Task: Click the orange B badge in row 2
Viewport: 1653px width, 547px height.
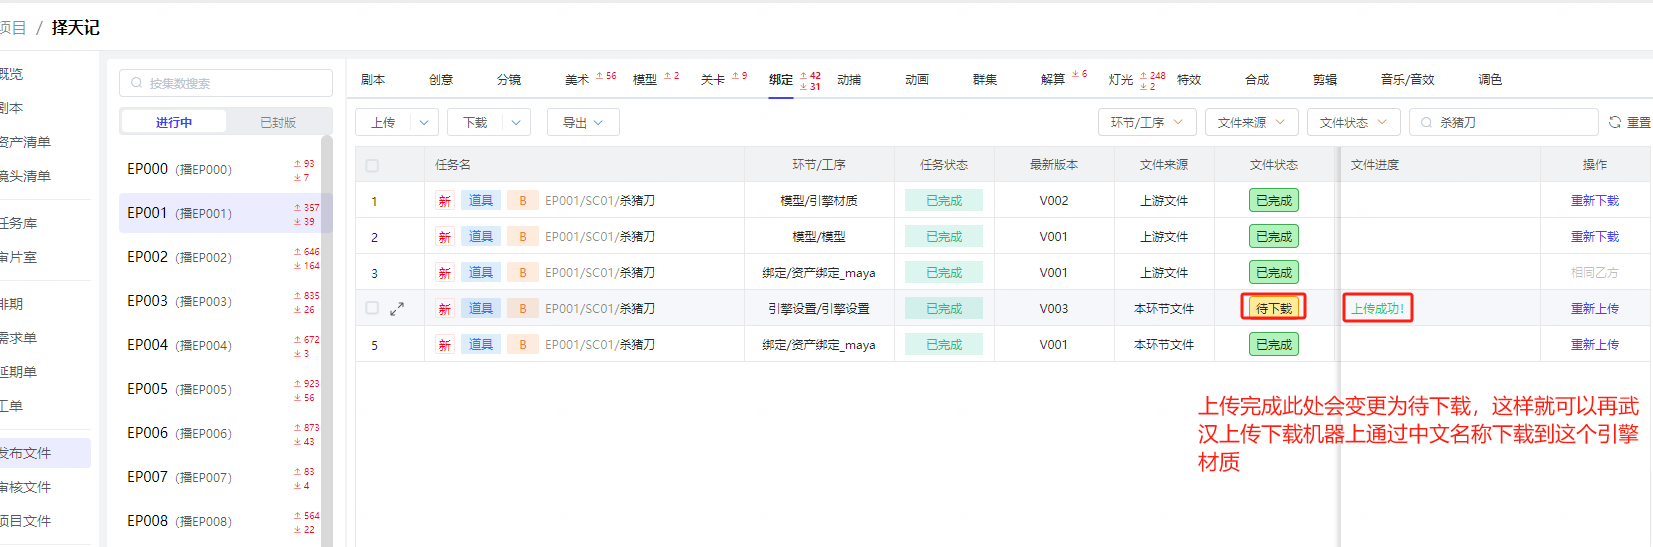Action: tap(522, 237)
